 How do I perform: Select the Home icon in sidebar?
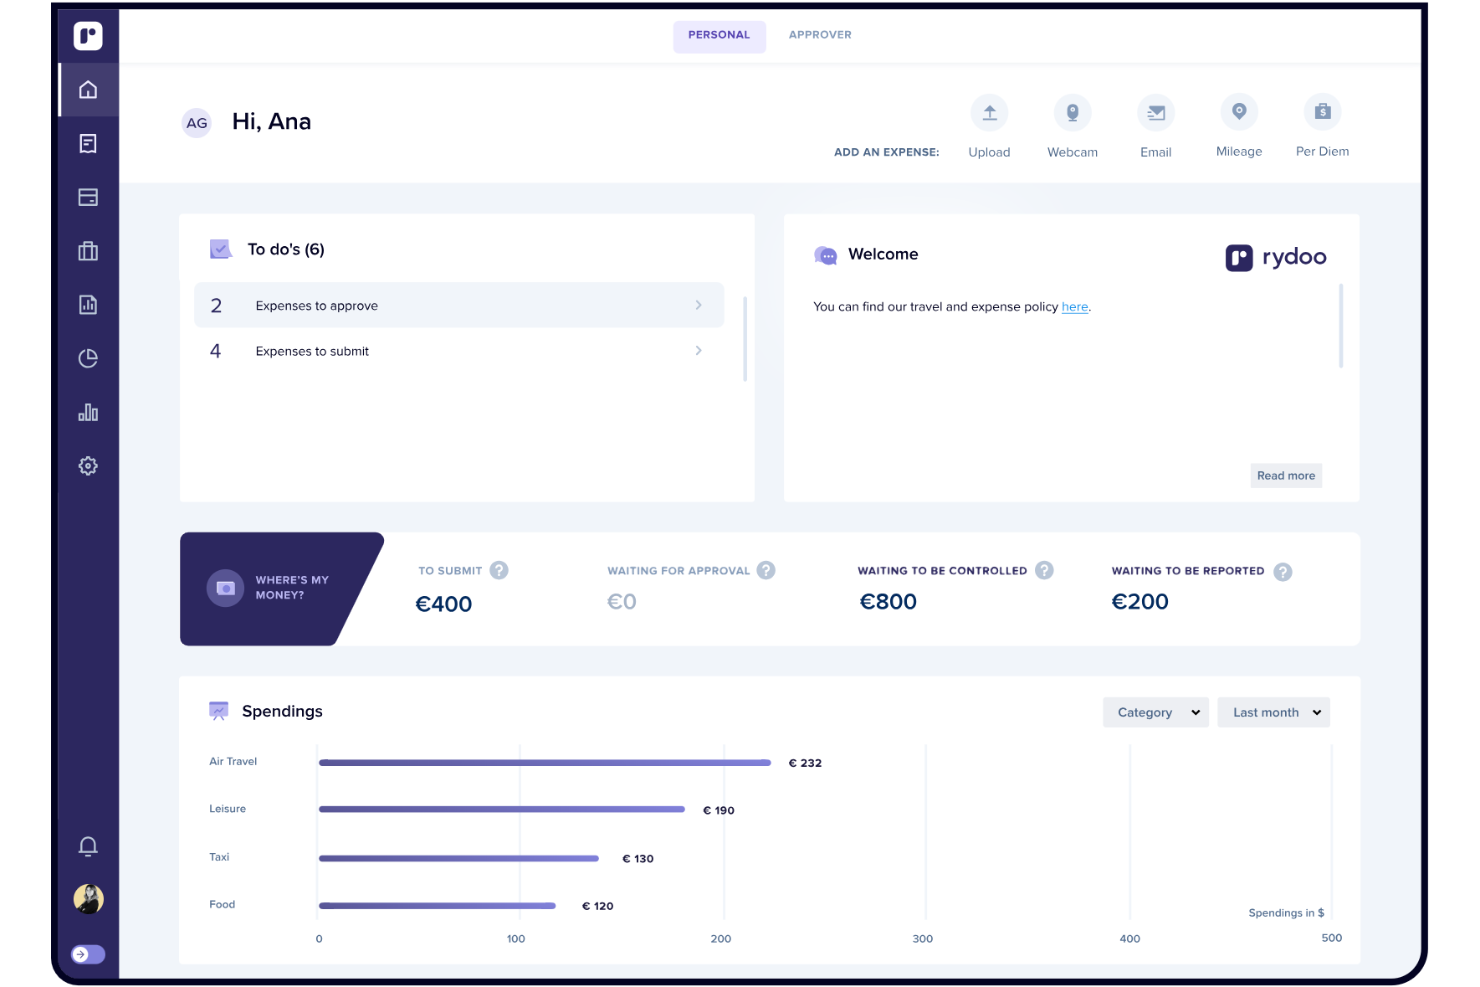[88, 89]
